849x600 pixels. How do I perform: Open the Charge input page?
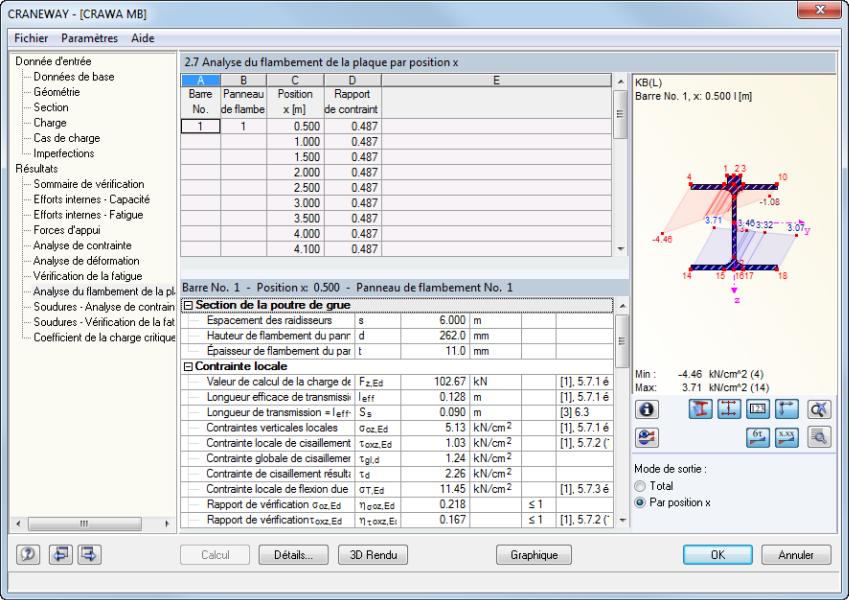(x=50, y=123)
